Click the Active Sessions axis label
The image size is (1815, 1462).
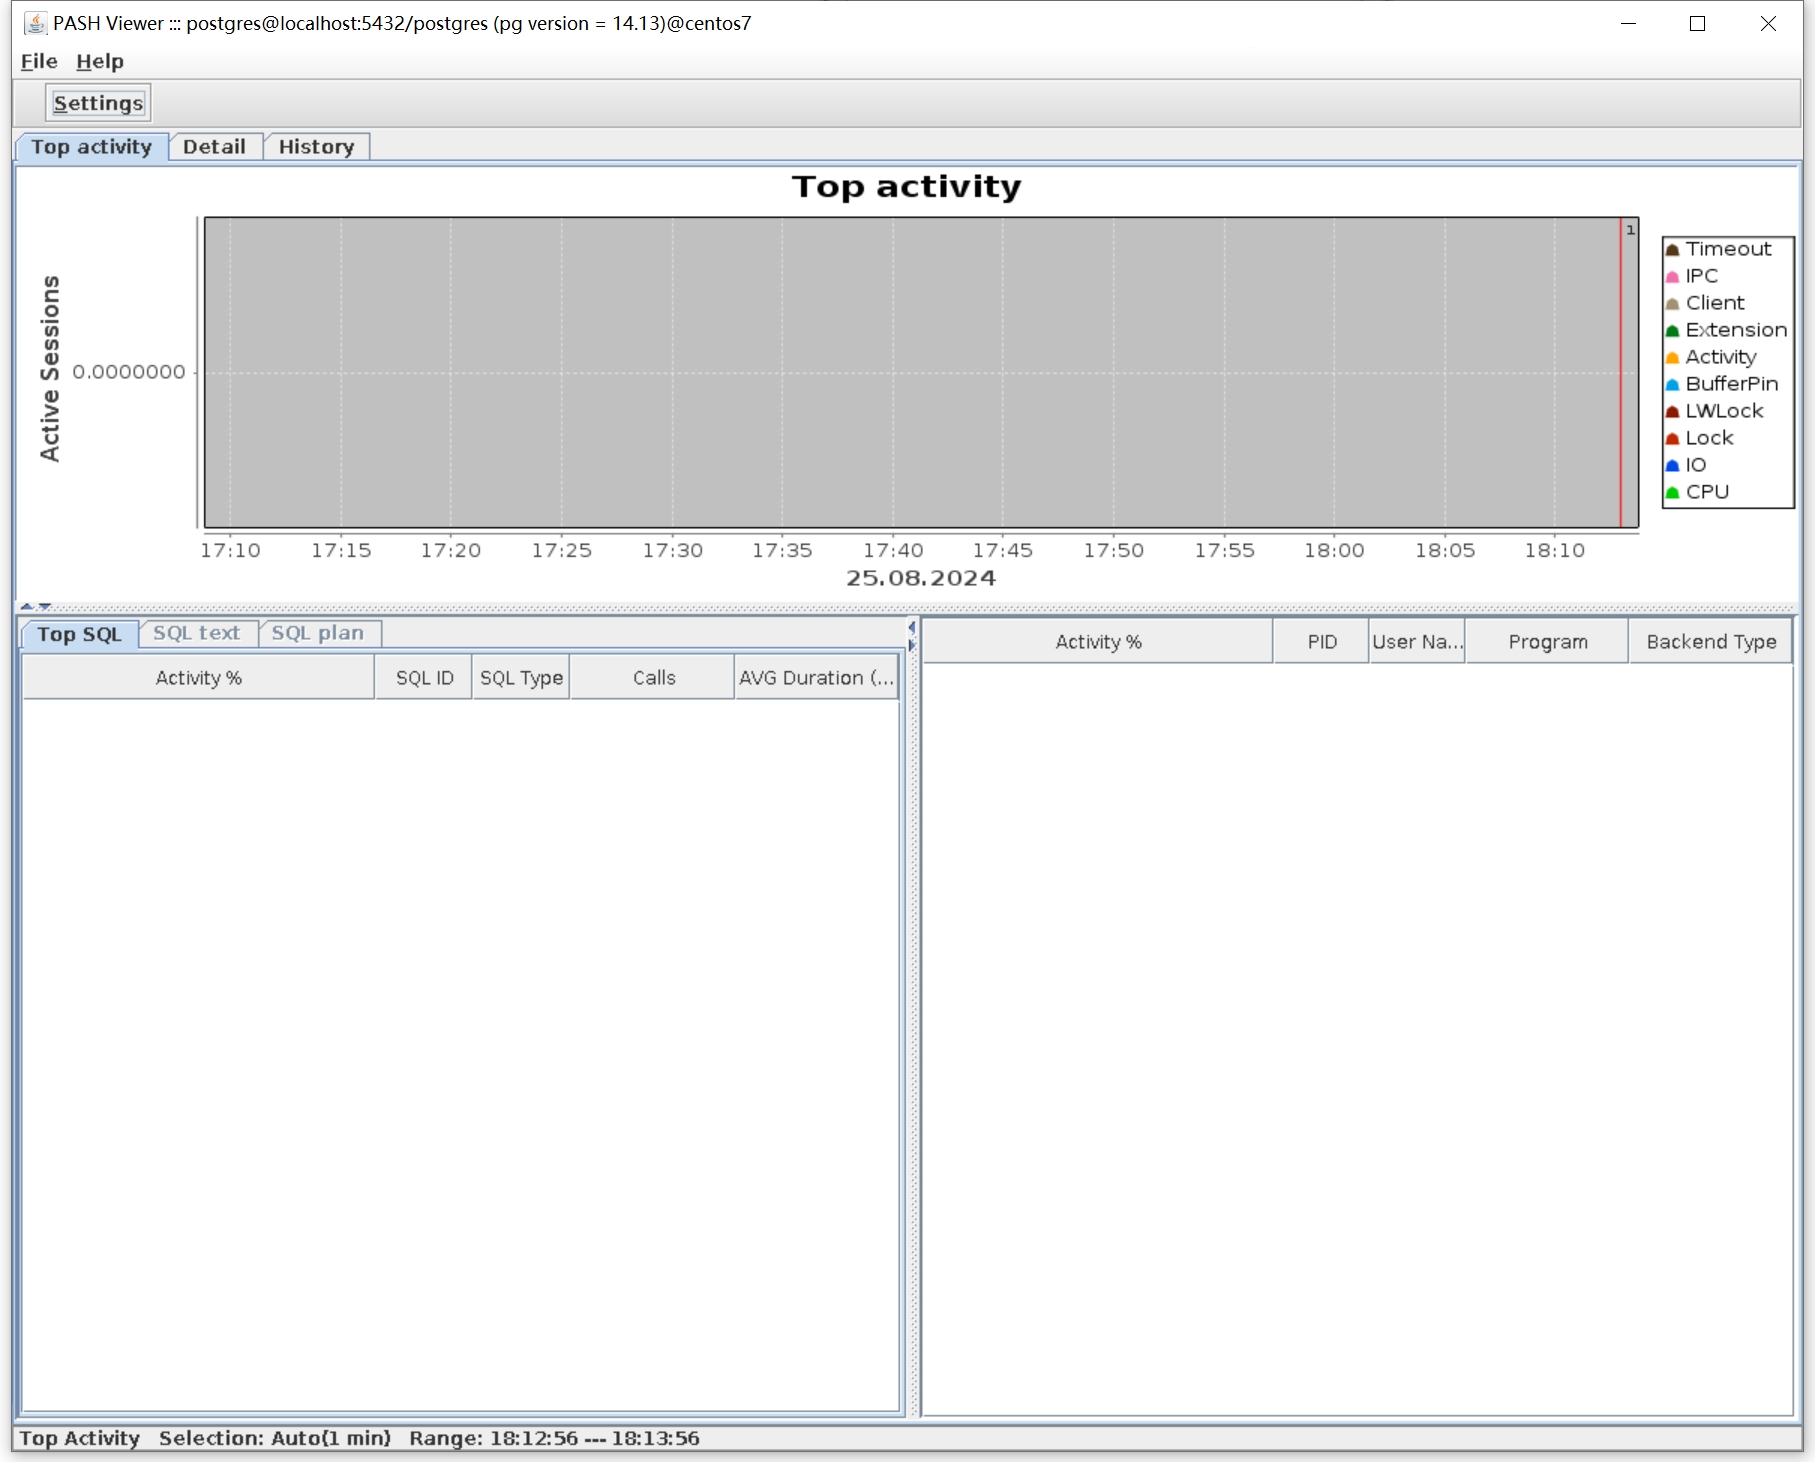coord(50,369)
